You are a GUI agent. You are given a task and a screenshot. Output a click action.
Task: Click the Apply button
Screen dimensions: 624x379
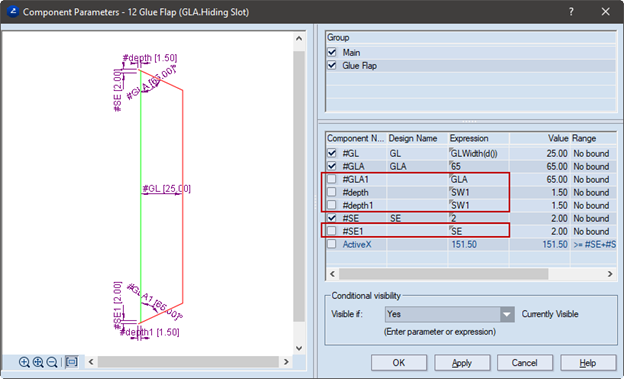coord(462,363)
